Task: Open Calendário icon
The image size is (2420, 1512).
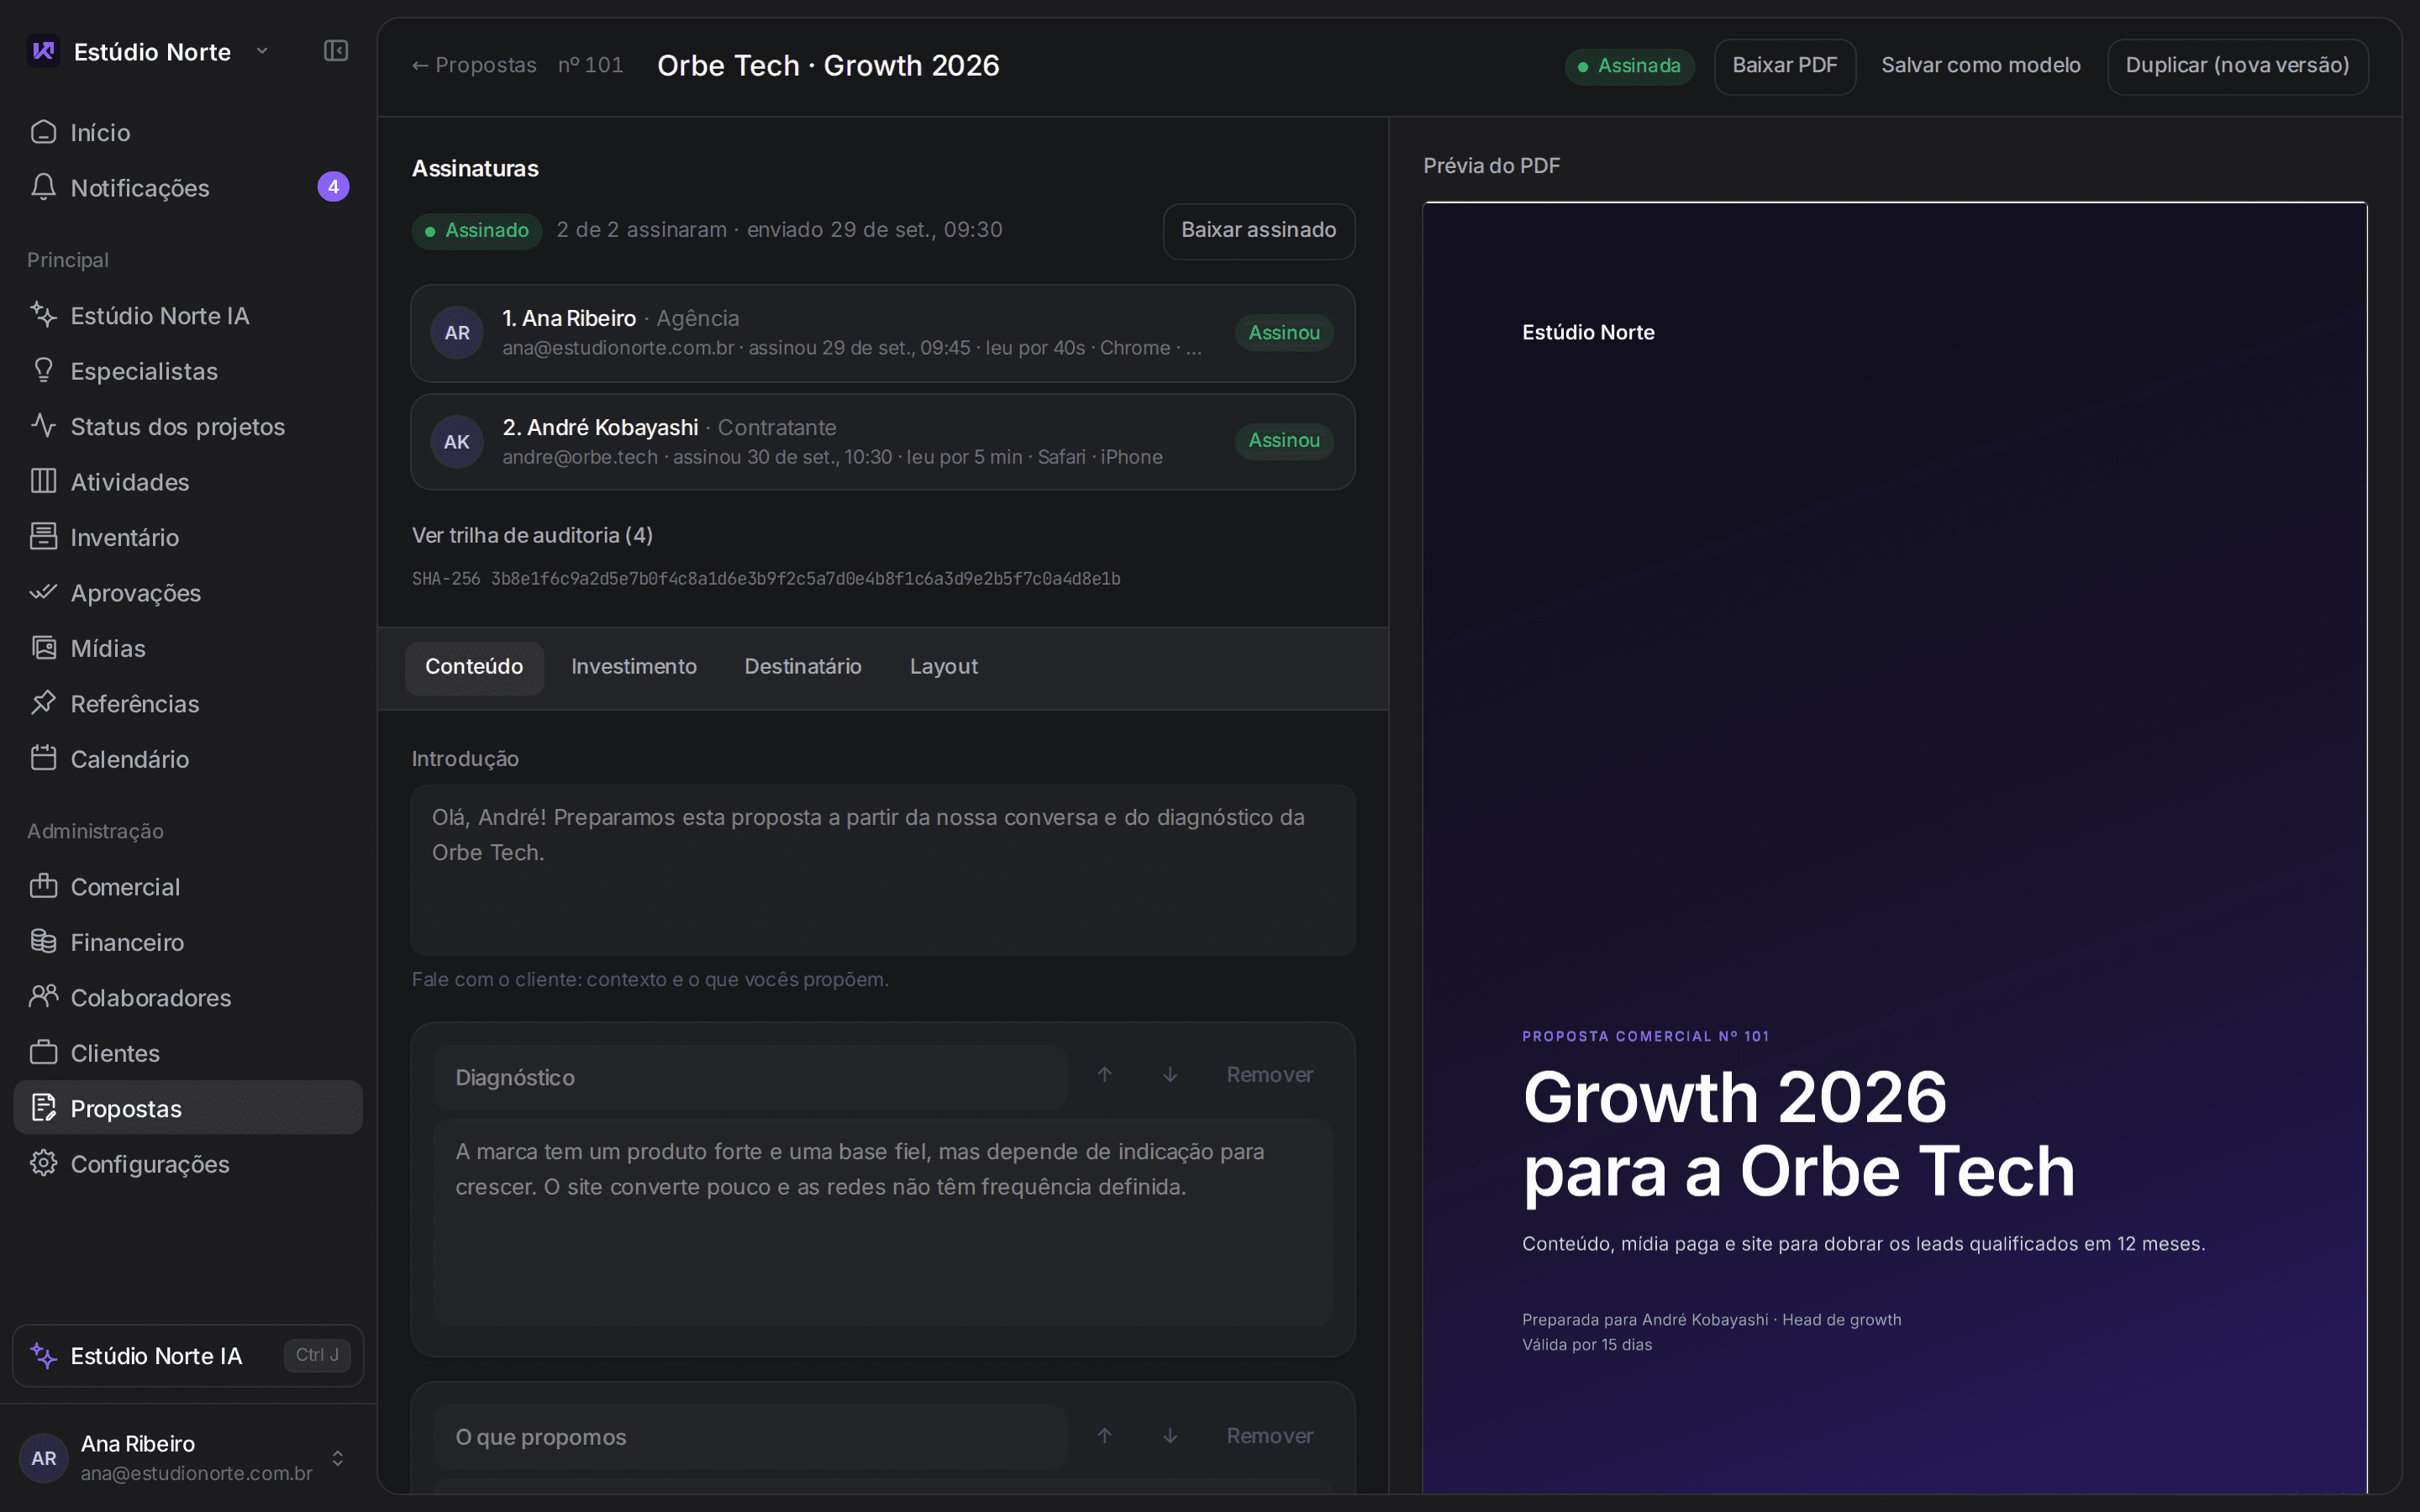Action: 43,758
